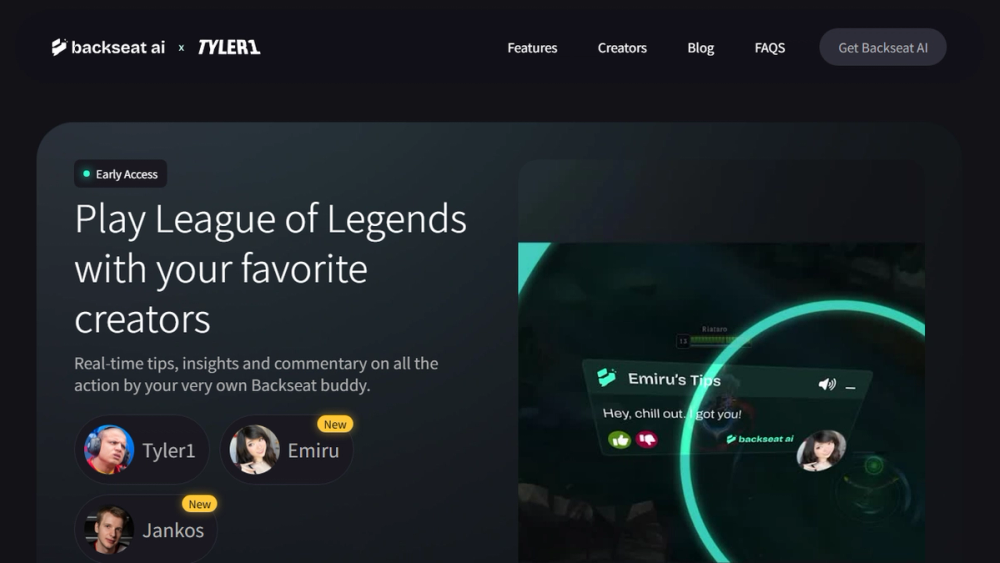Select the Jankos creator chip

146,529
